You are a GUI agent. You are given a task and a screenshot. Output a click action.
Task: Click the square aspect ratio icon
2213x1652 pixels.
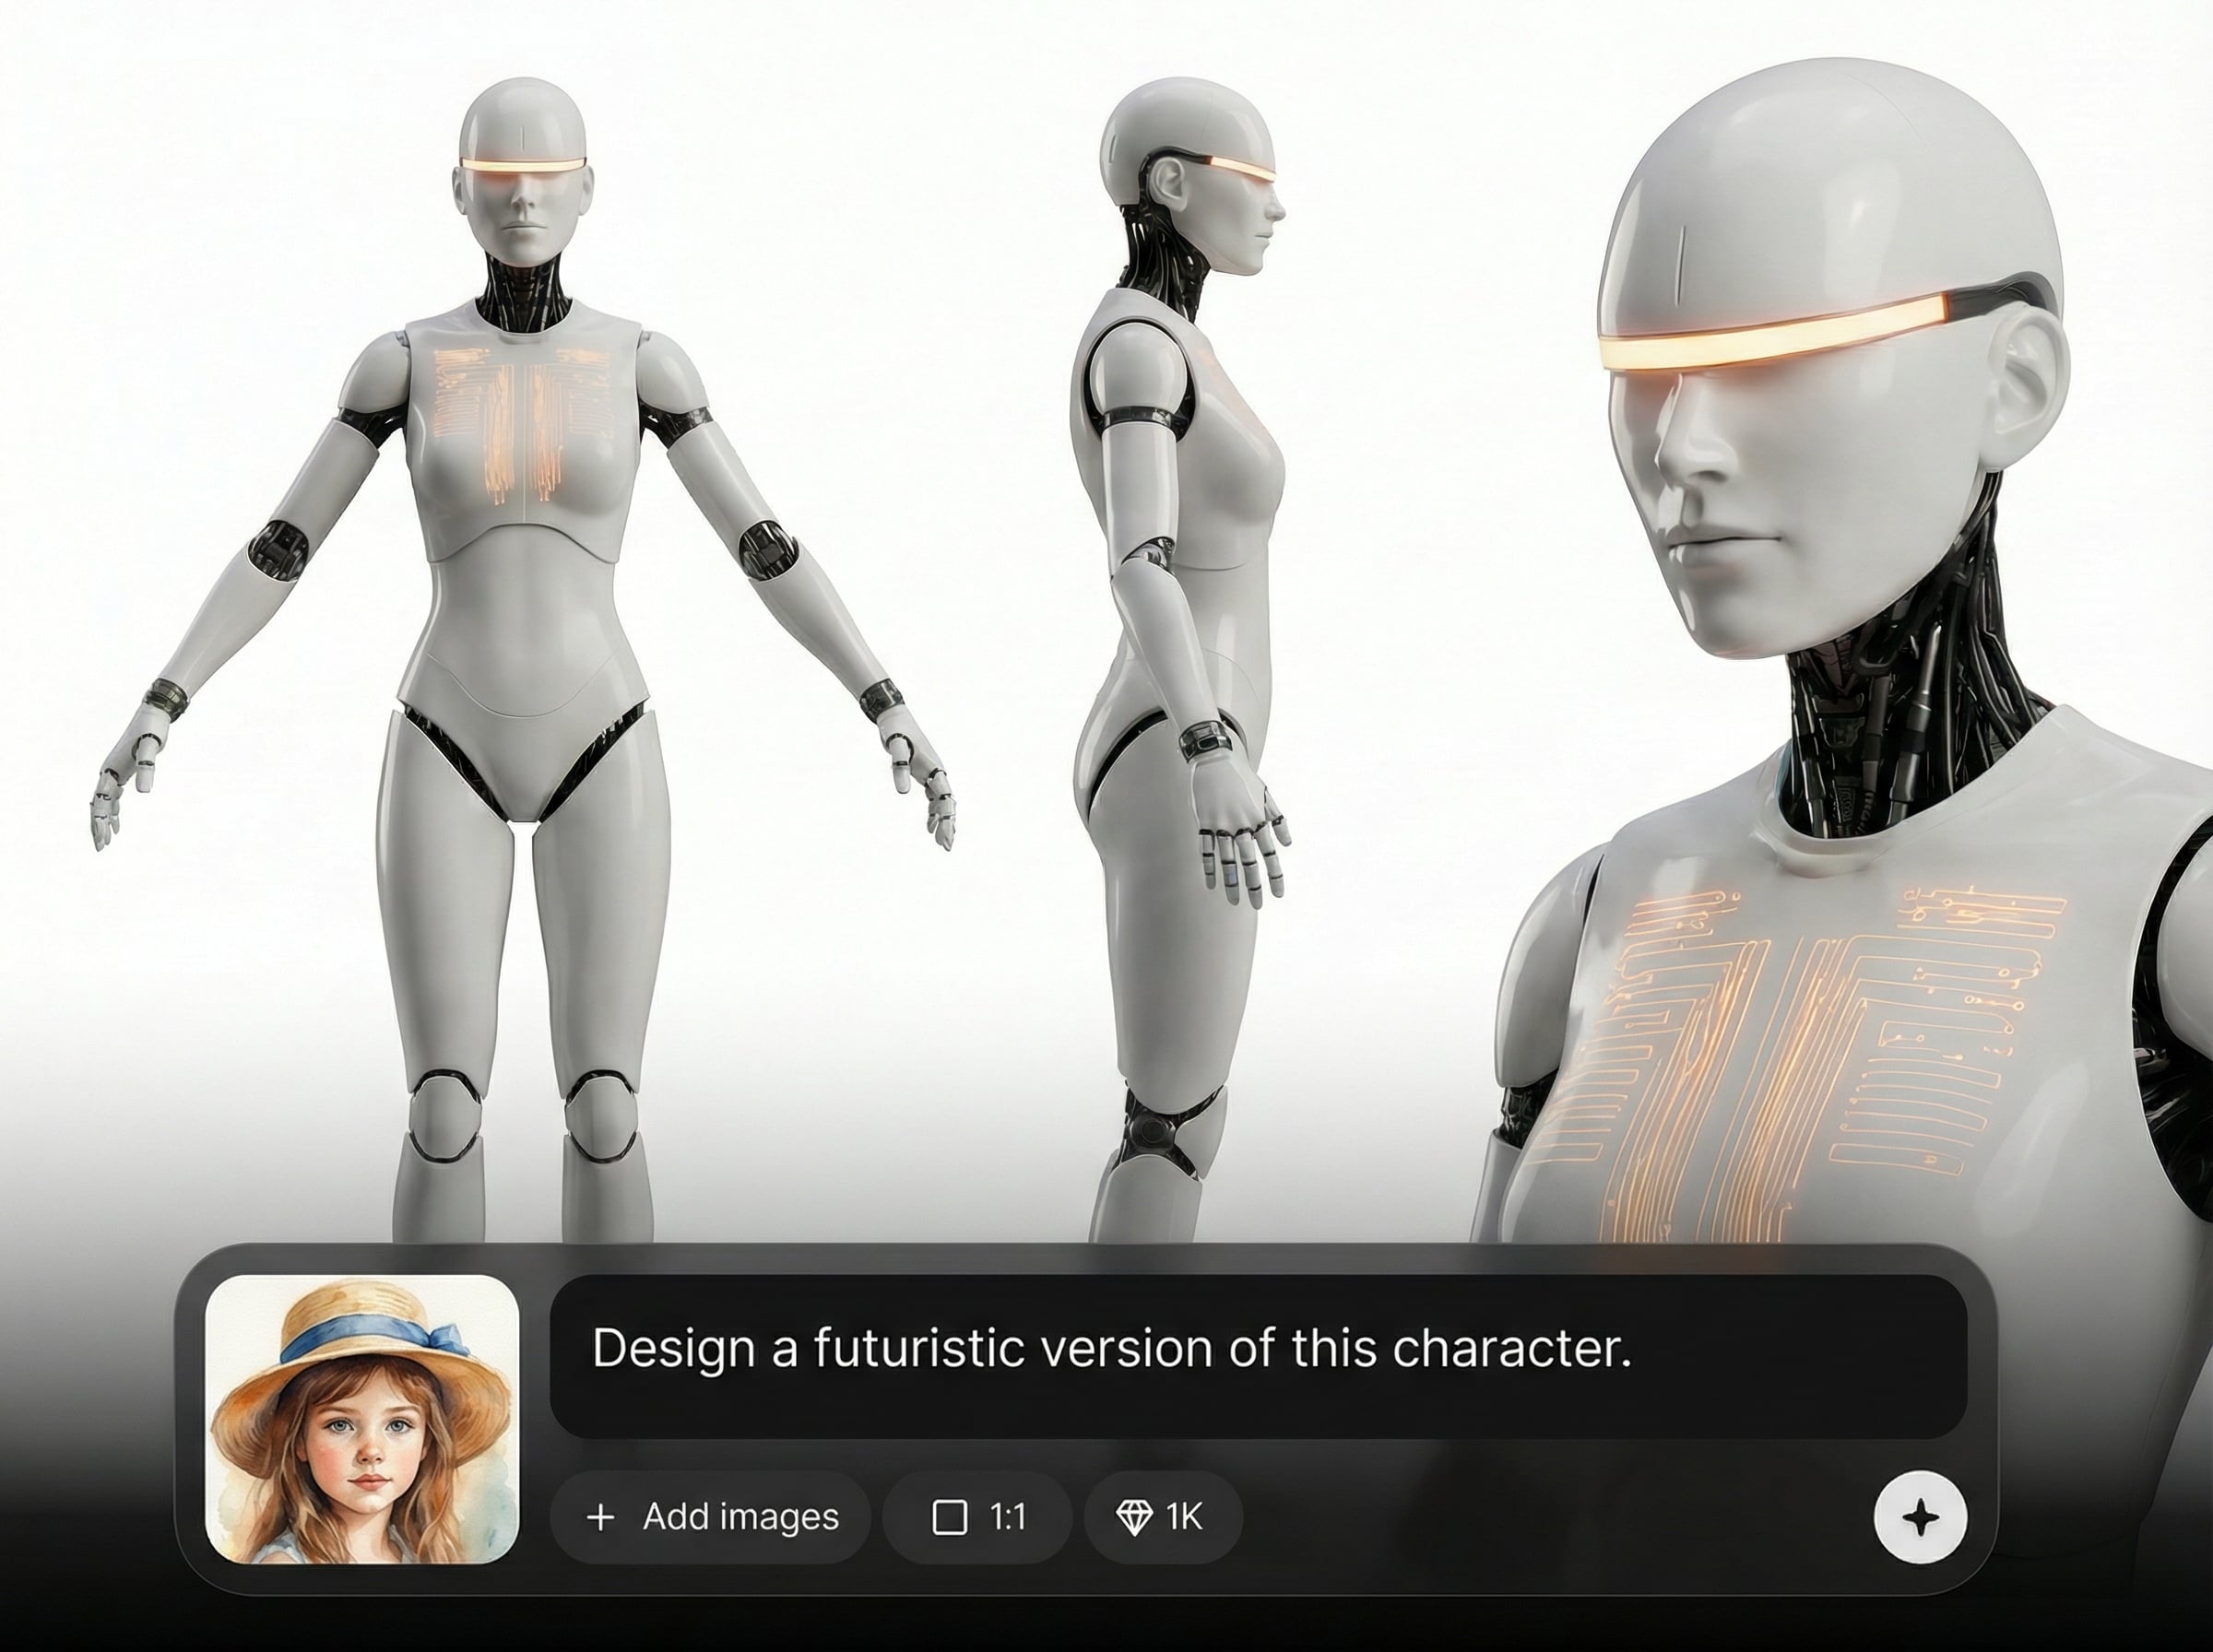949,1517
